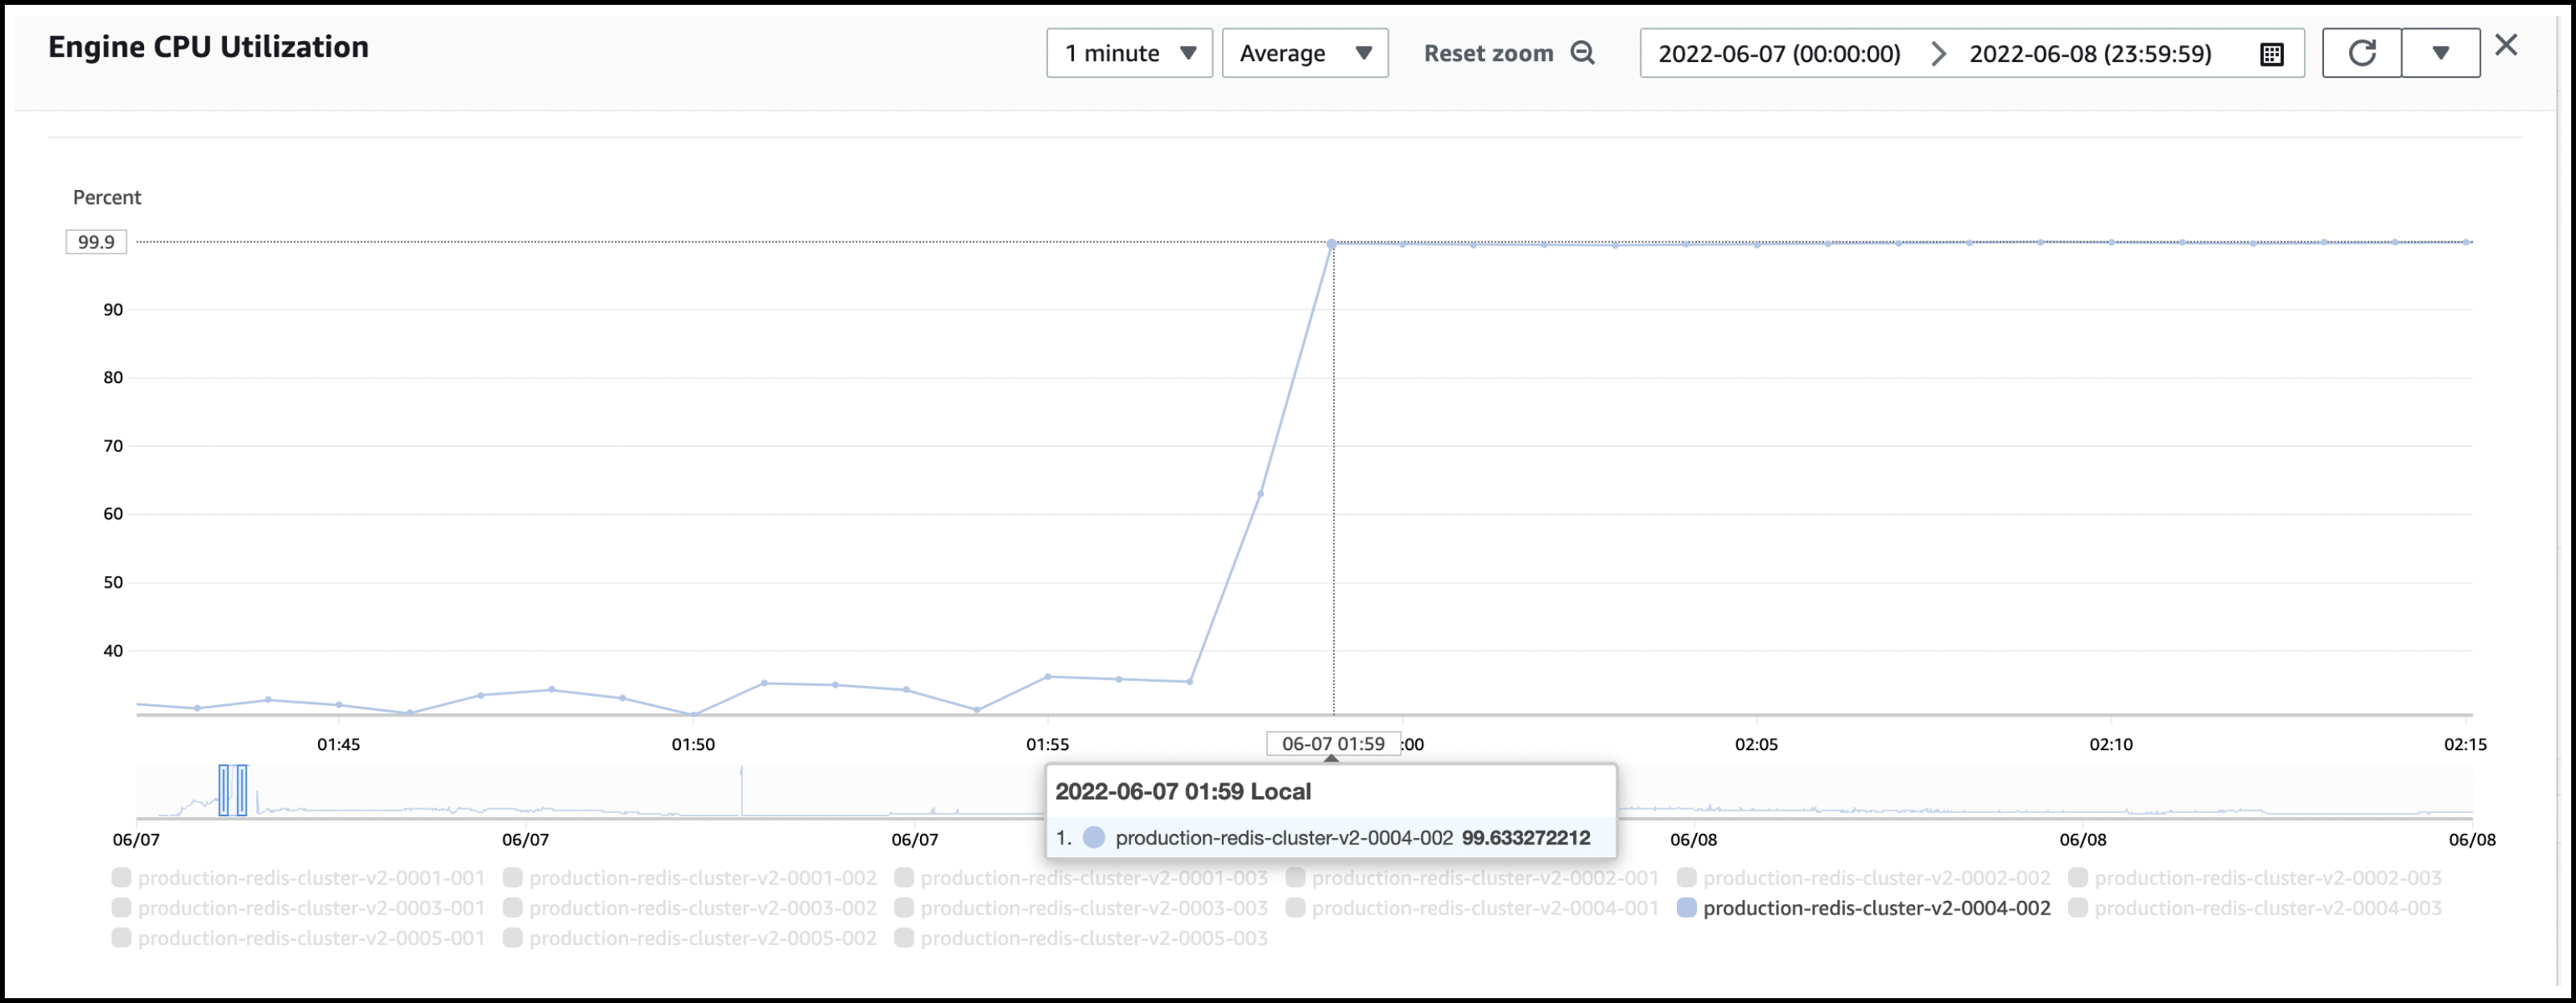
Task: Toggle production-redis-cluster-v2-0004-003 series
Action: tap(2255, 907)
